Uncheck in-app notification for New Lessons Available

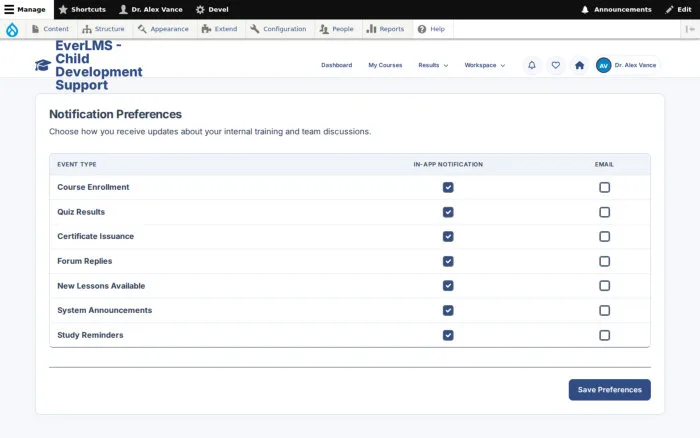(x=448, y=286)
